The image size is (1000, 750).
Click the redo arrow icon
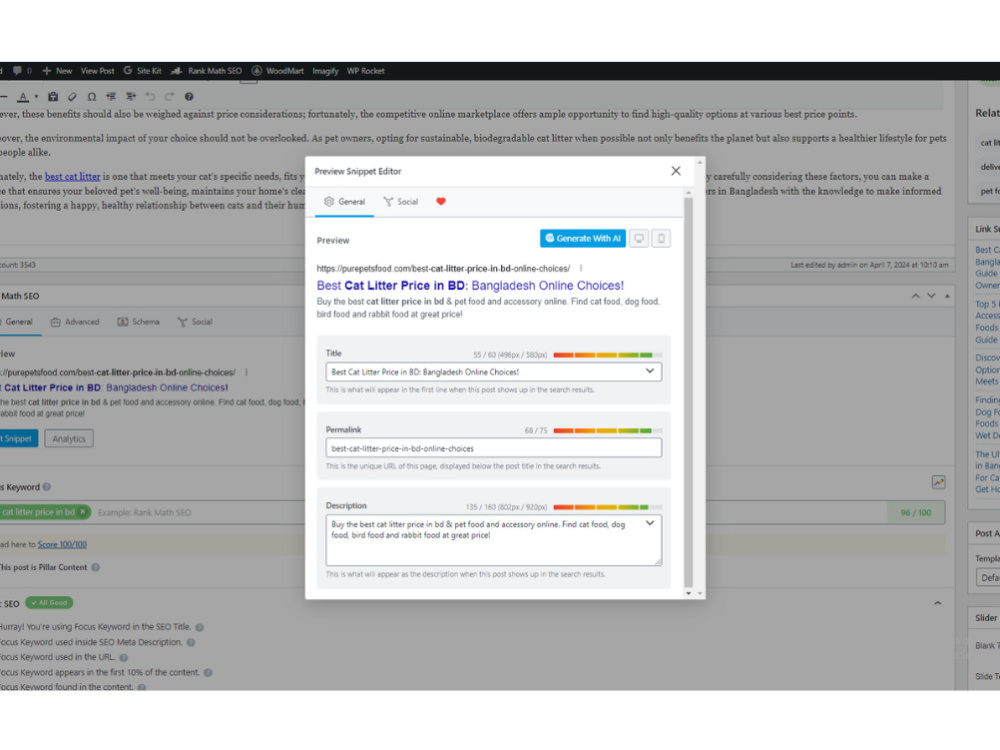click(170, 97)
